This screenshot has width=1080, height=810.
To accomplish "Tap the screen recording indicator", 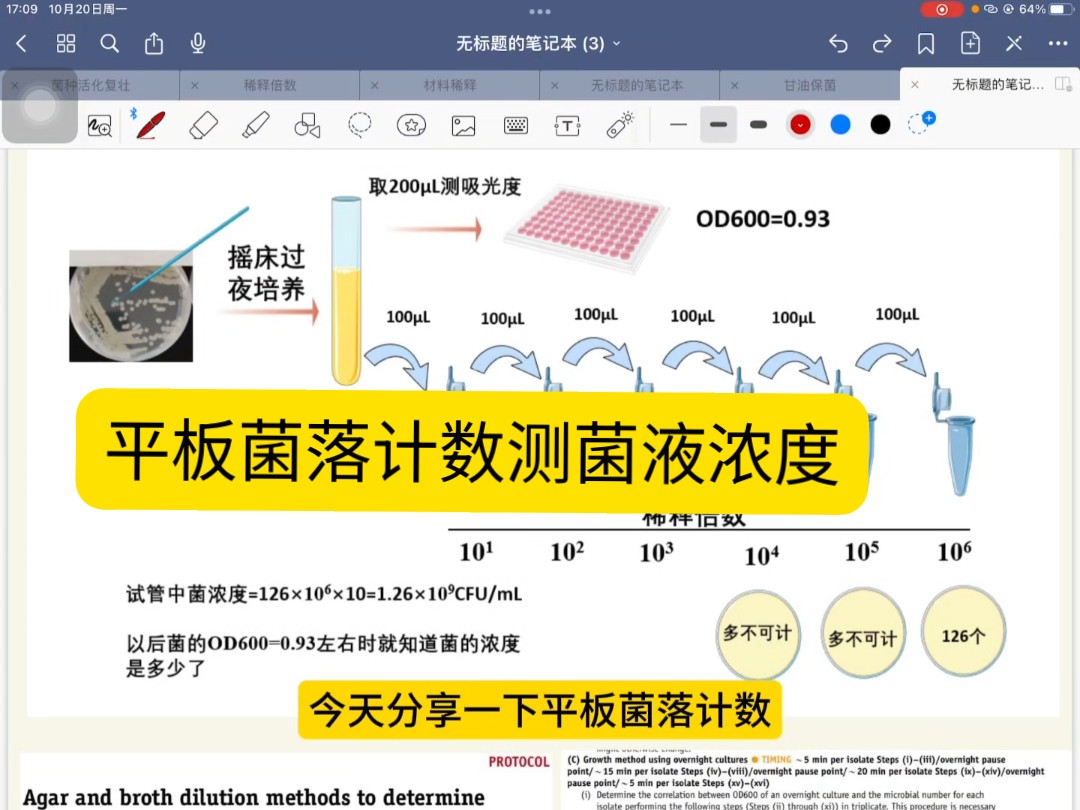I will (942, 10).
